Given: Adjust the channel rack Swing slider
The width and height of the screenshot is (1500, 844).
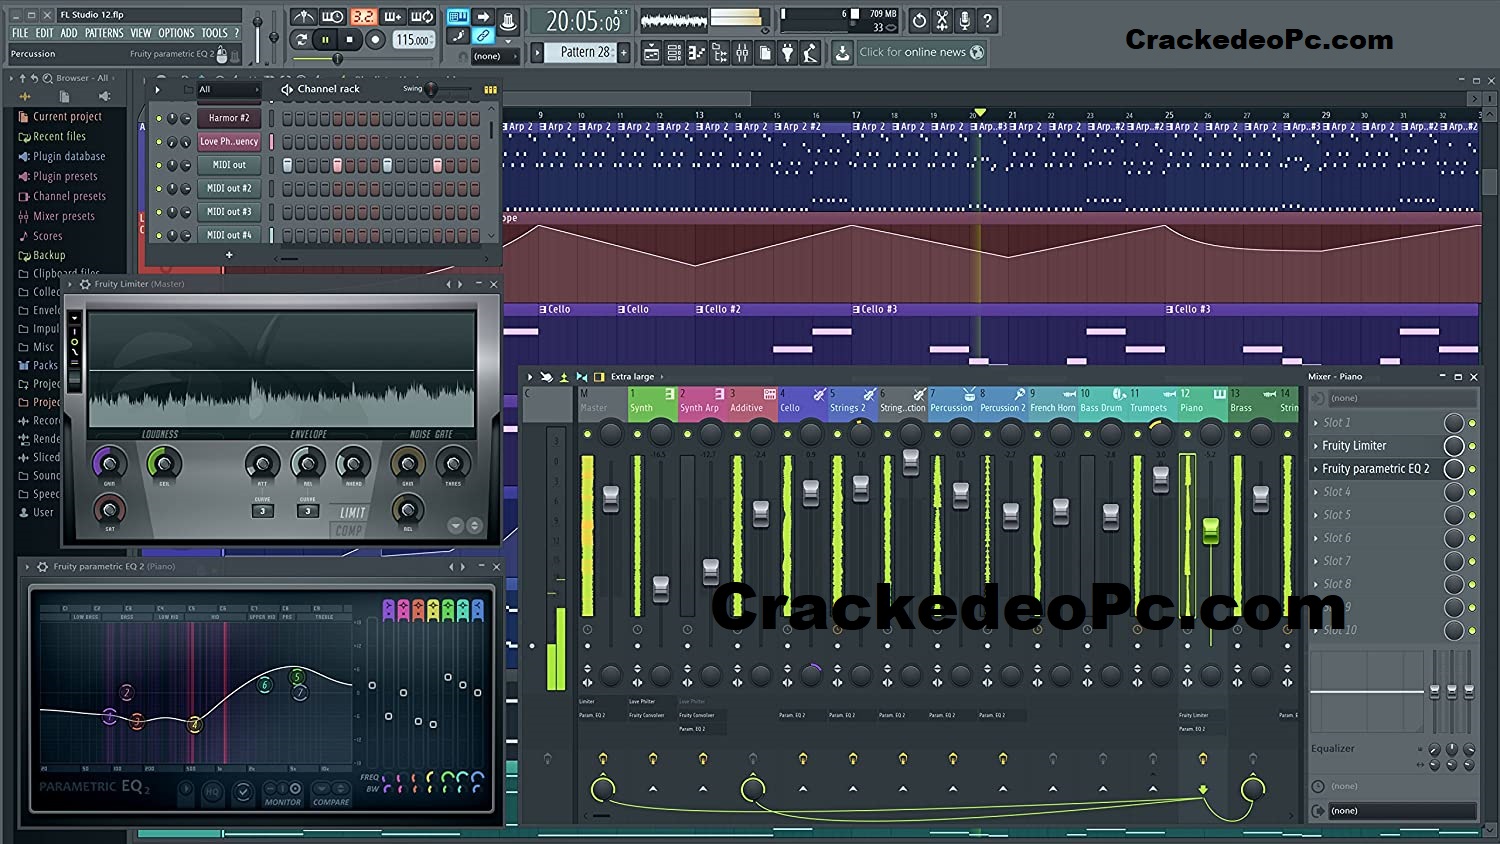Looking at the screenshot, I should click(431, 89).
